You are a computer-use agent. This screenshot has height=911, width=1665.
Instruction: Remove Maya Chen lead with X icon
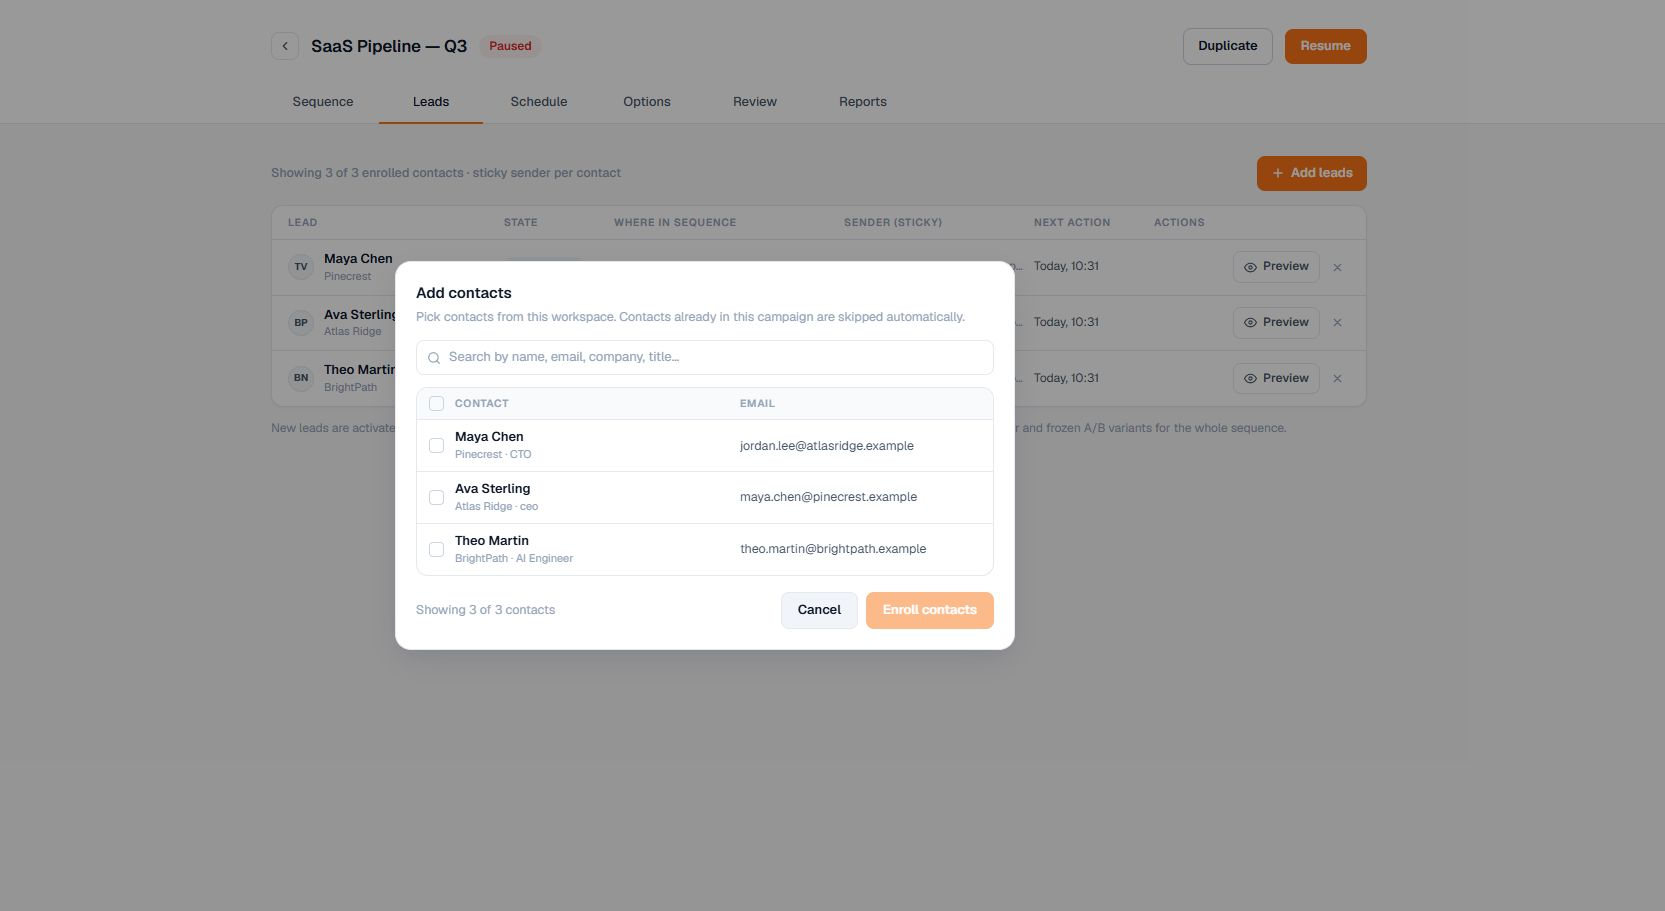click(x=1337, y=267)
